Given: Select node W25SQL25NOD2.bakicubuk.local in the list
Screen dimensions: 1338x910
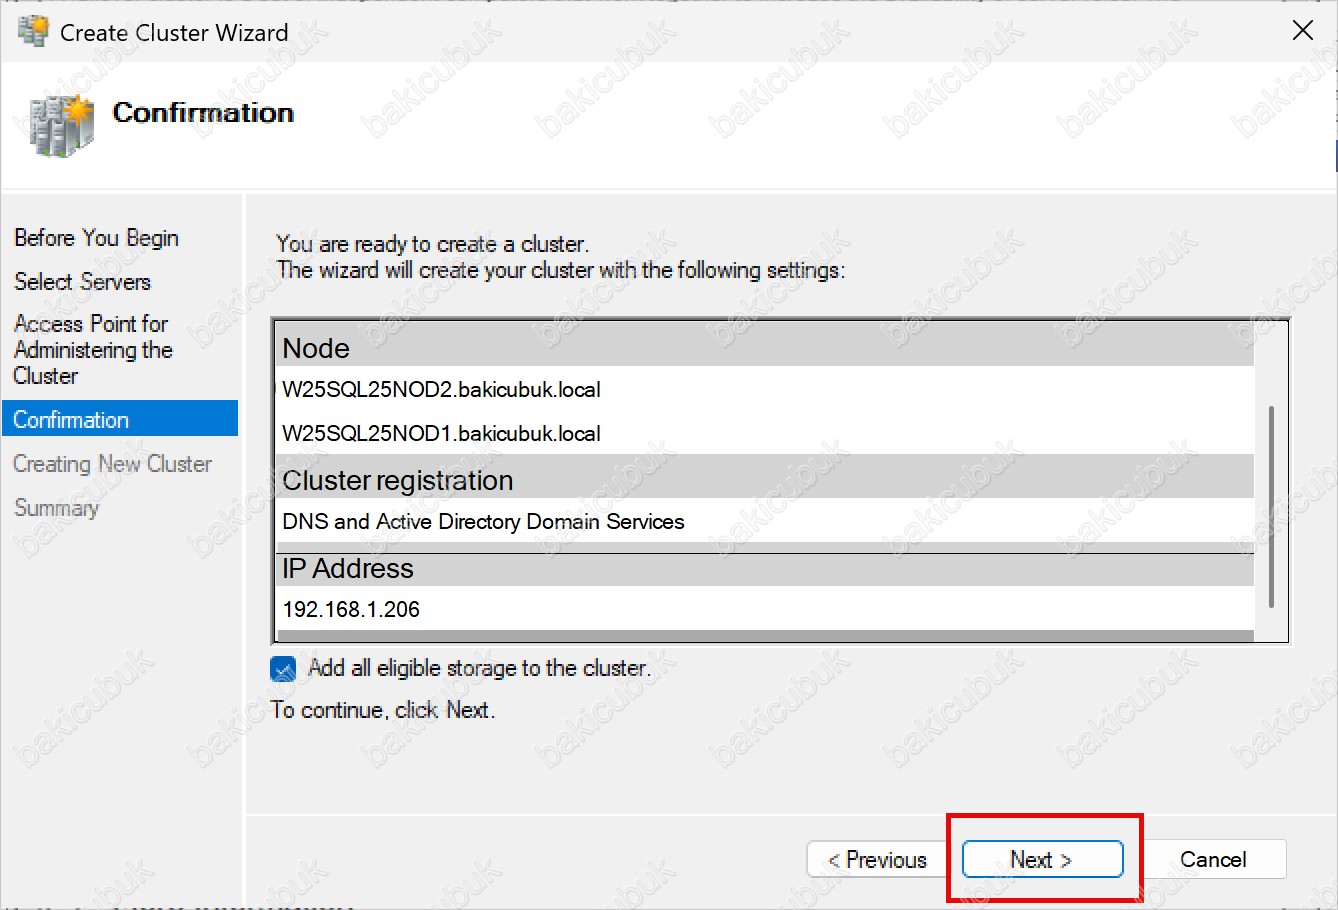Looking at the screenshot, I should click(441, 390).
